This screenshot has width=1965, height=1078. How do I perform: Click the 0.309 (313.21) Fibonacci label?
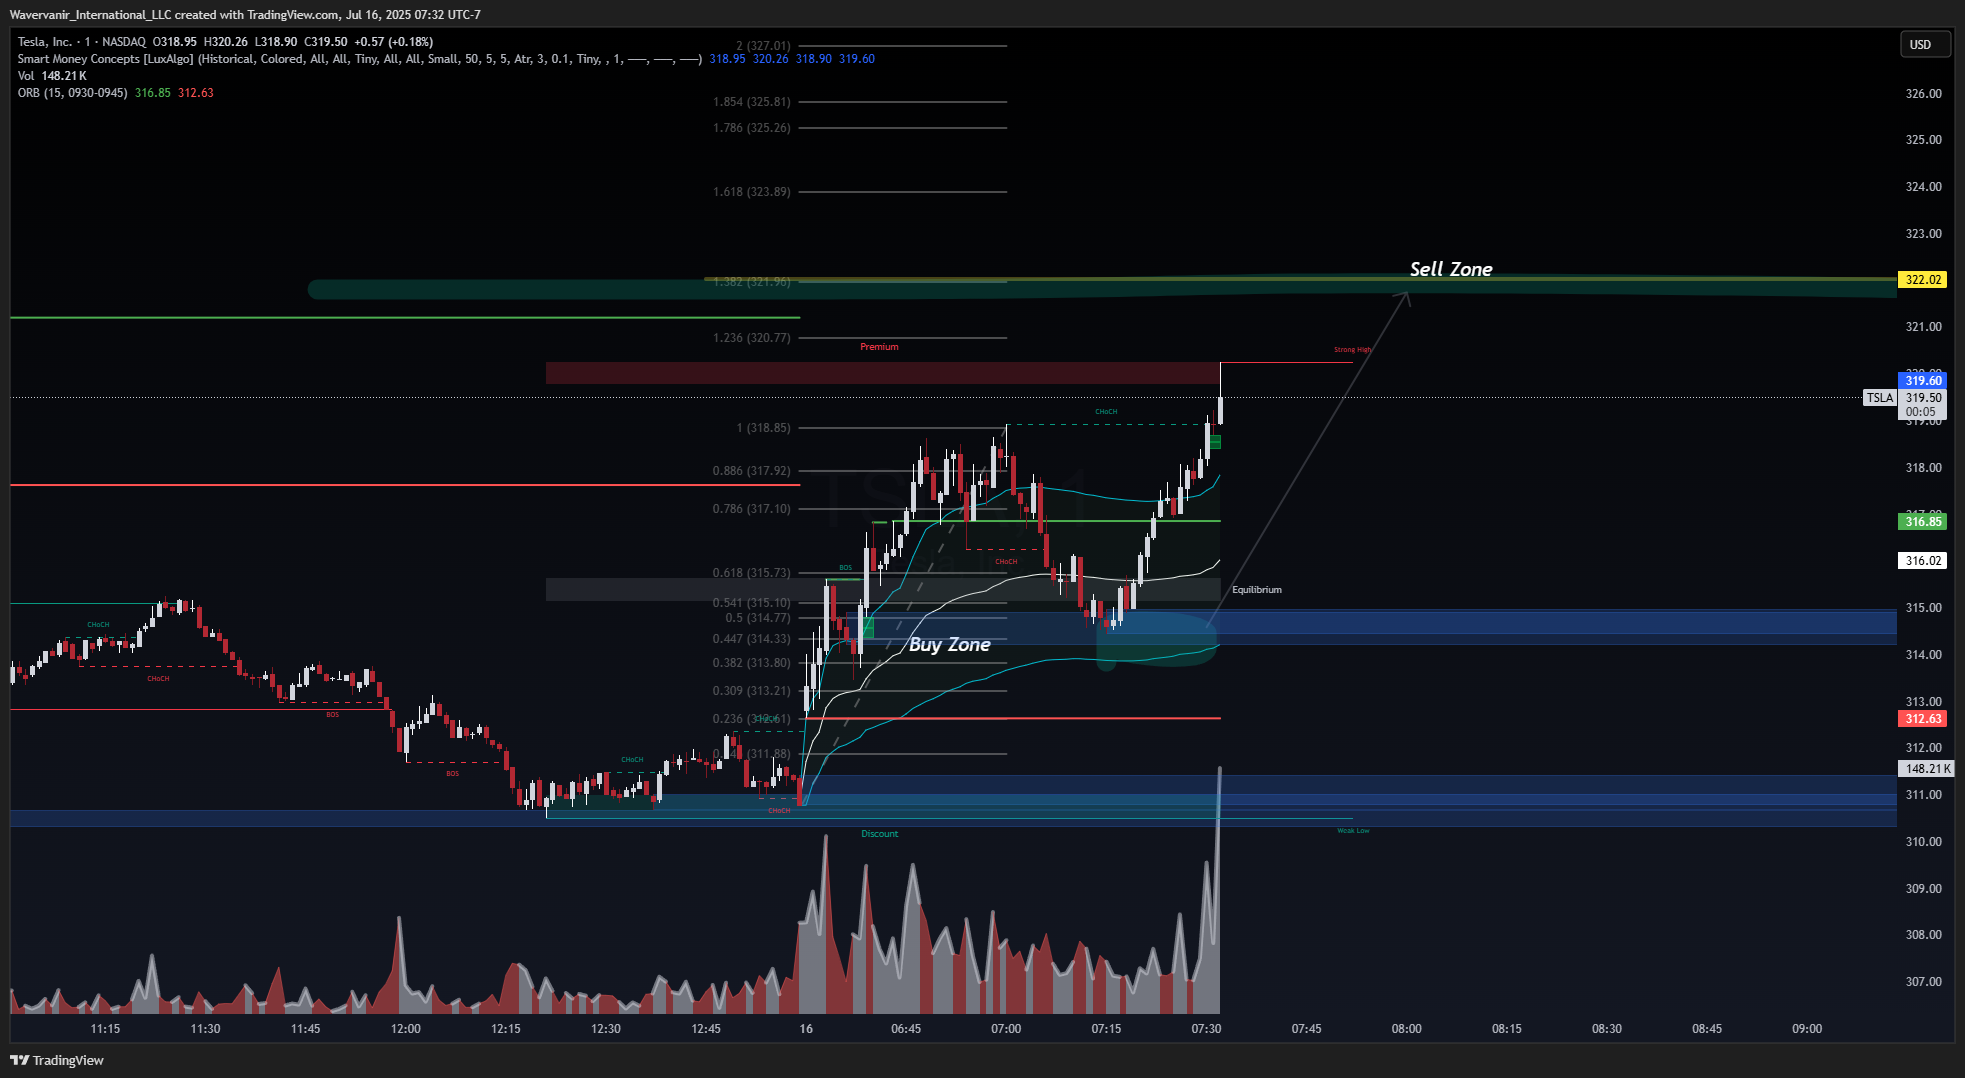click(752, 691)
